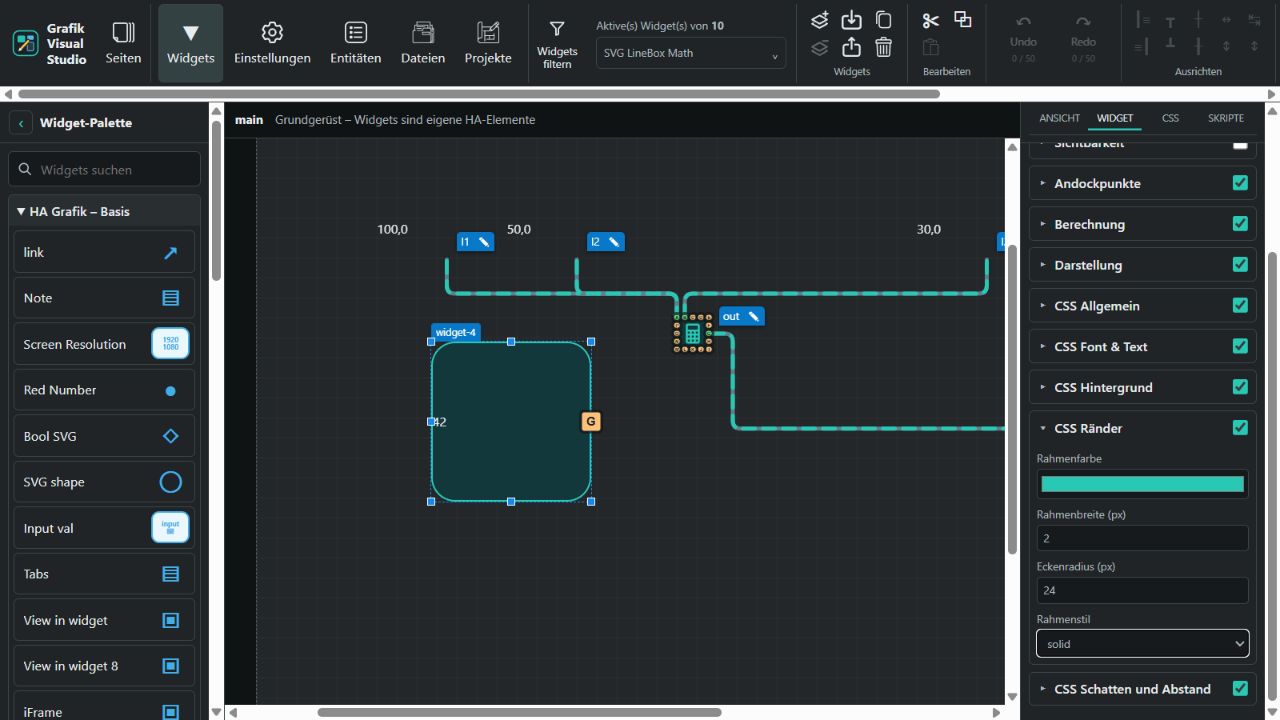This screenshot has width=1280, height=720.
Task: Click the Widgets suchen search field
Action: point(104,170)
